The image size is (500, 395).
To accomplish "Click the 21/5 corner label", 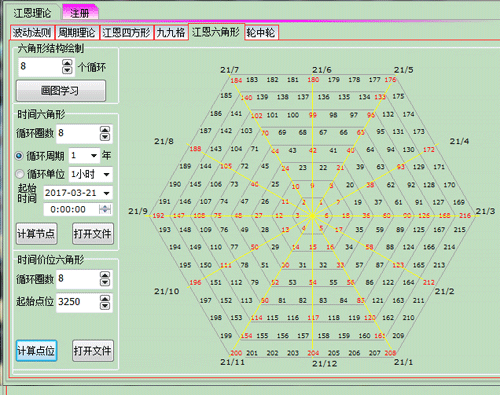I will 404,70.
